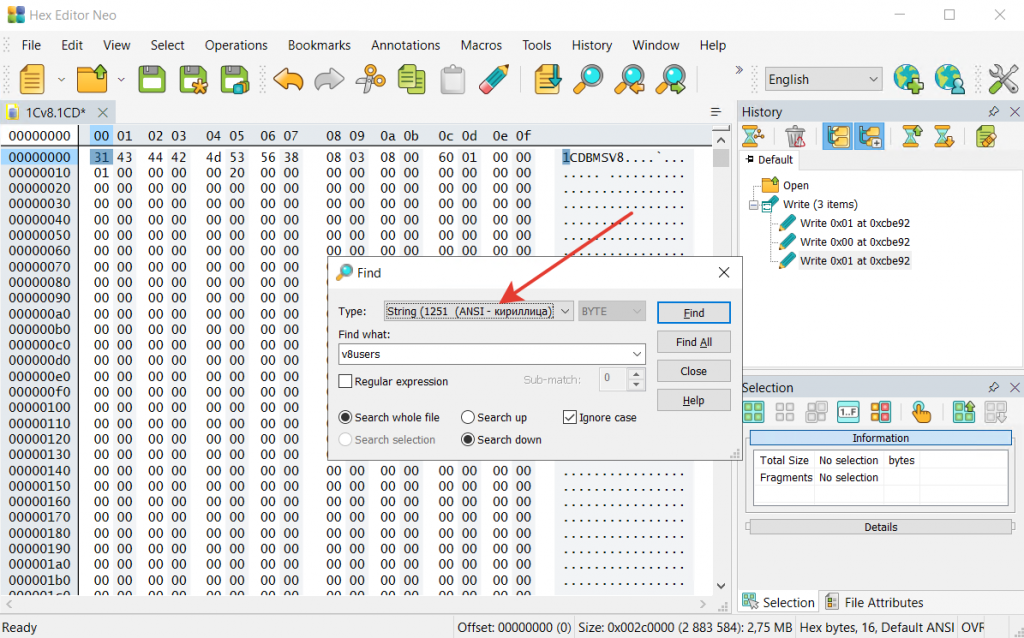
Task: Toggle the Ignore case checkbox
Action: [x=569, y=417]
